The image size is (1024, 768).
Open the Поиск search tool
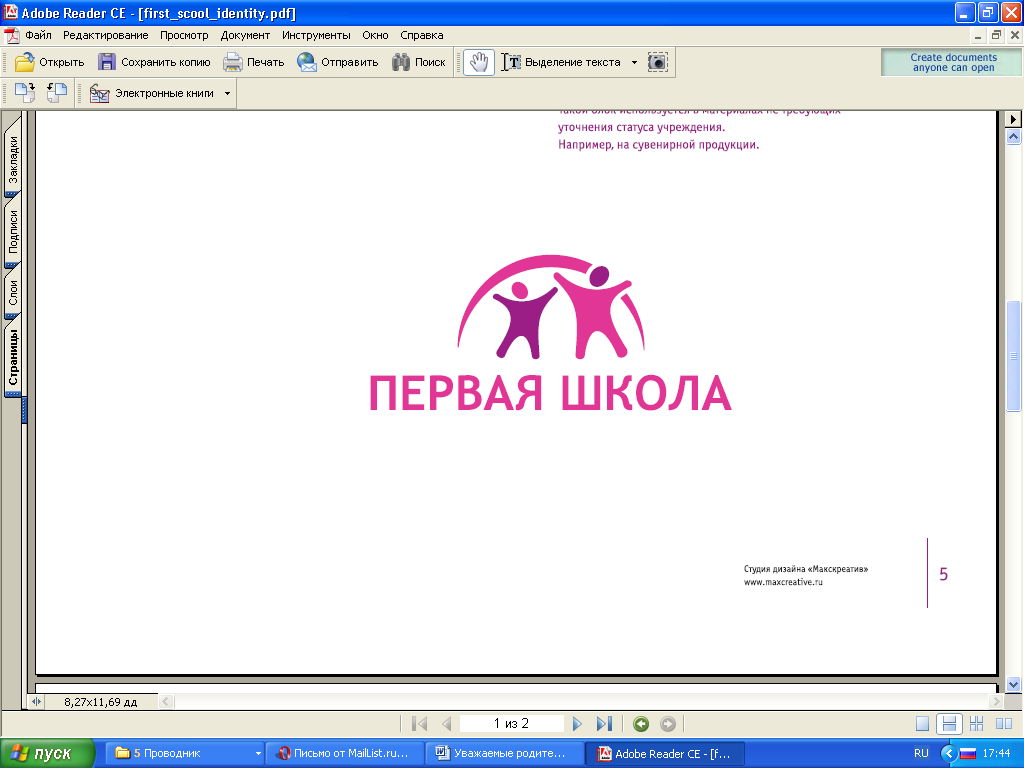[x=419, y=62]
